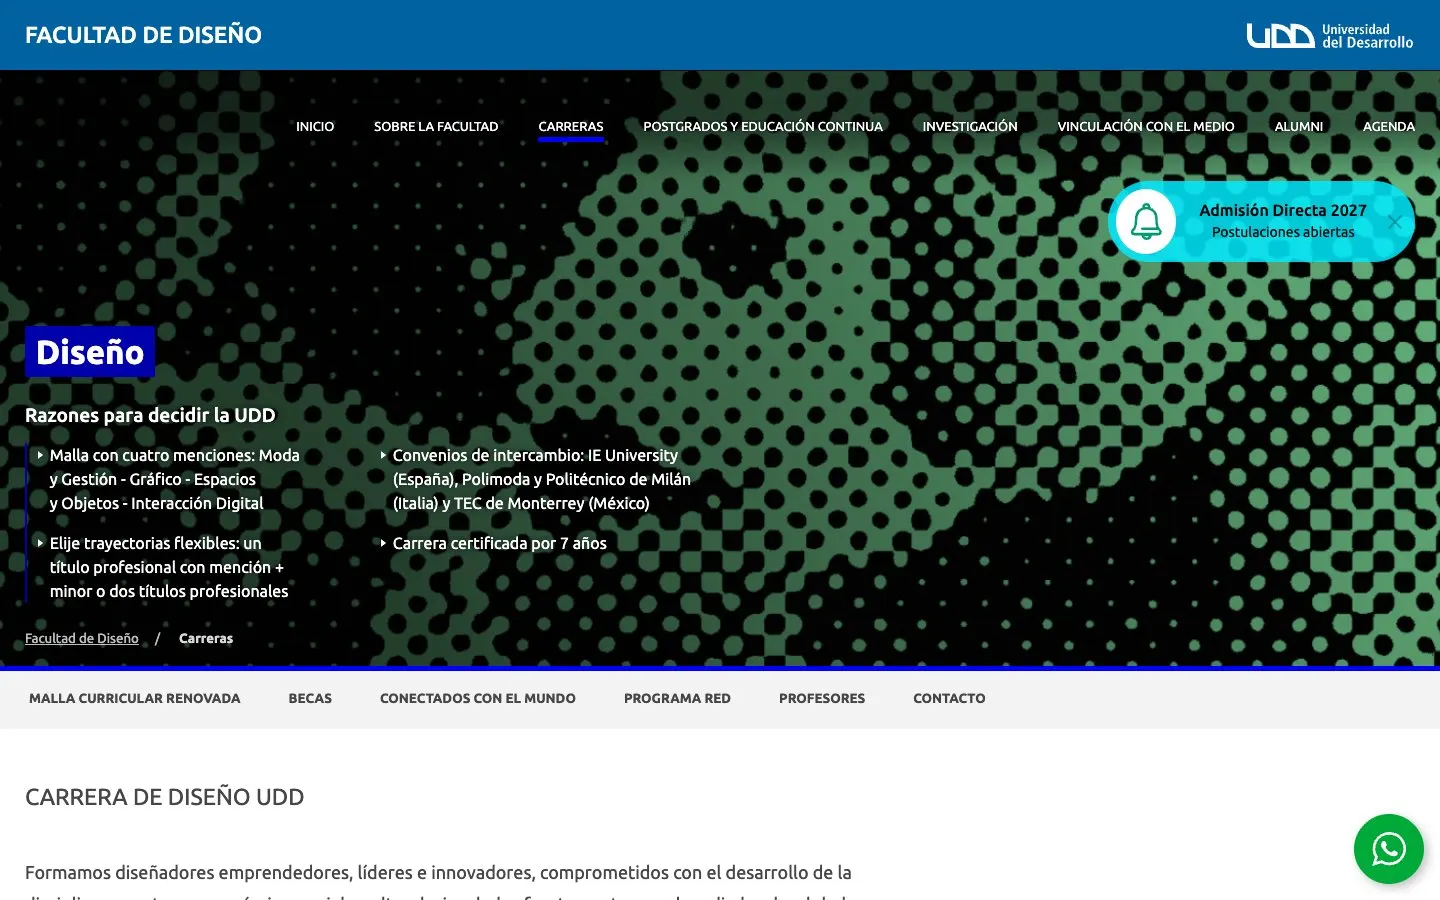Select the CARRERAS menu item
1440x900 pixels.
pyautogui.click(x=571, y=126)
